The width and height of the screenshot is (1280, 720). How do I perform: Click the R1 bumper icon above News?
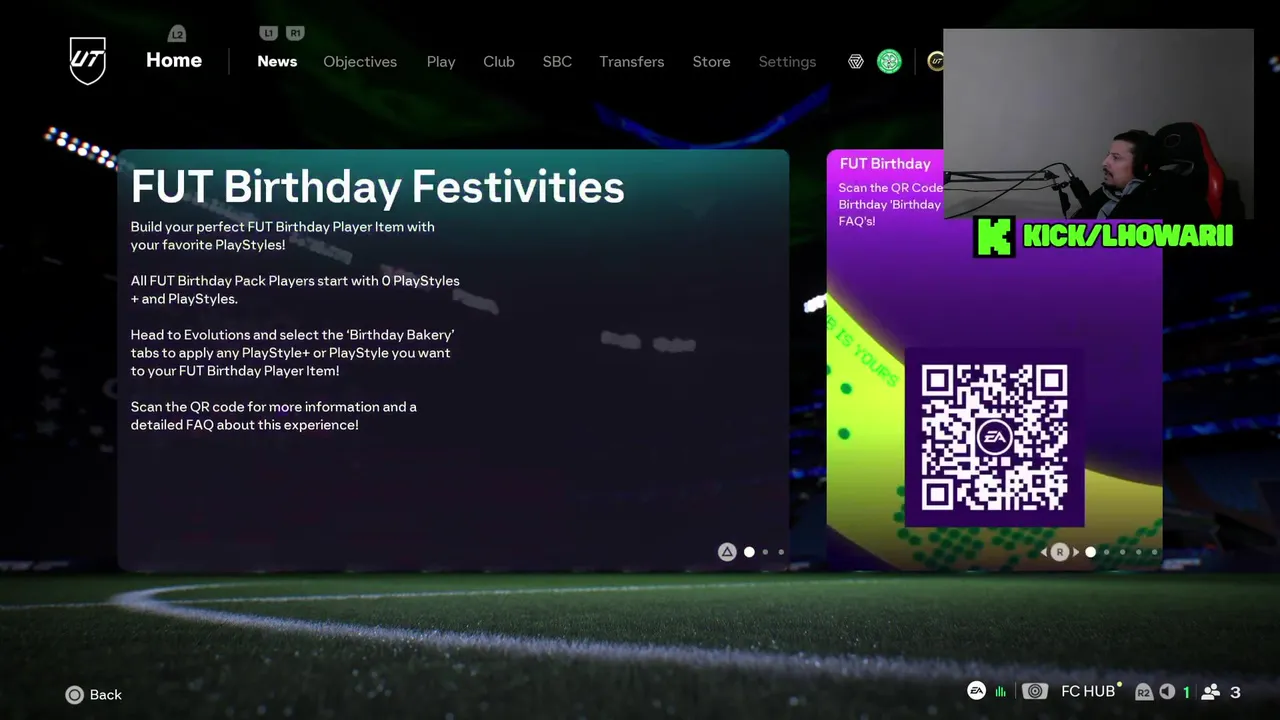[295, 33]
